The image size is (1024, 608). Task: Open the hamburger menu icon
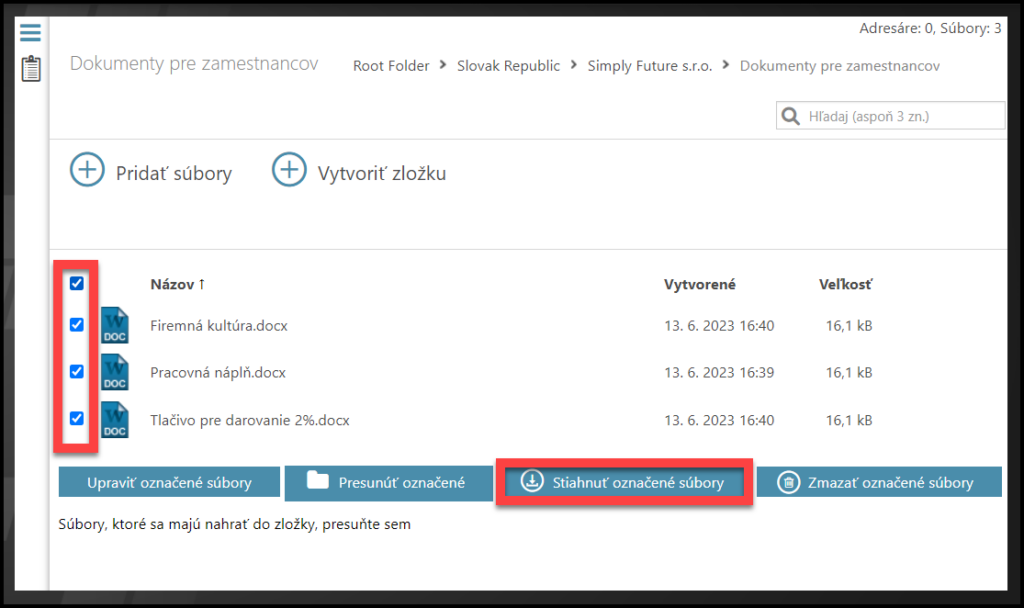pos(30,32)
